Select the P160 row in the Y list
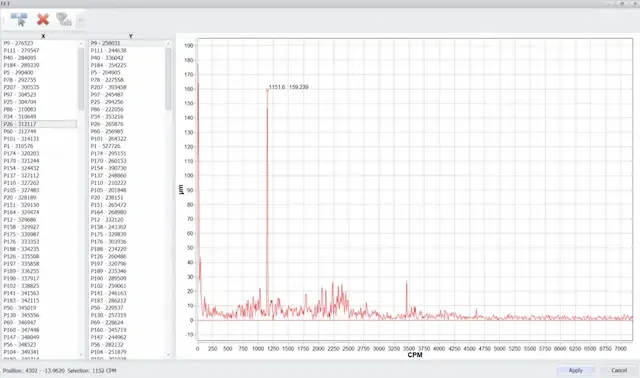 click(x=127, y=329)
